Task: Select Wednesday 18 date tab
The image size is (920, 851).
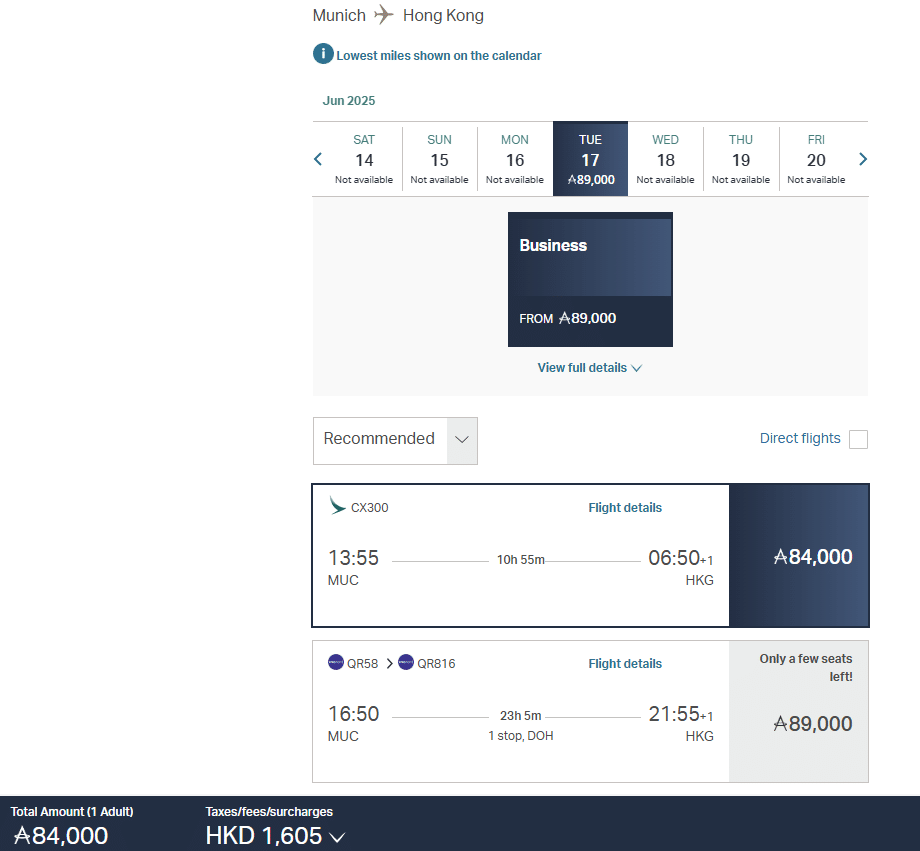Action: [x=665, y=159]
